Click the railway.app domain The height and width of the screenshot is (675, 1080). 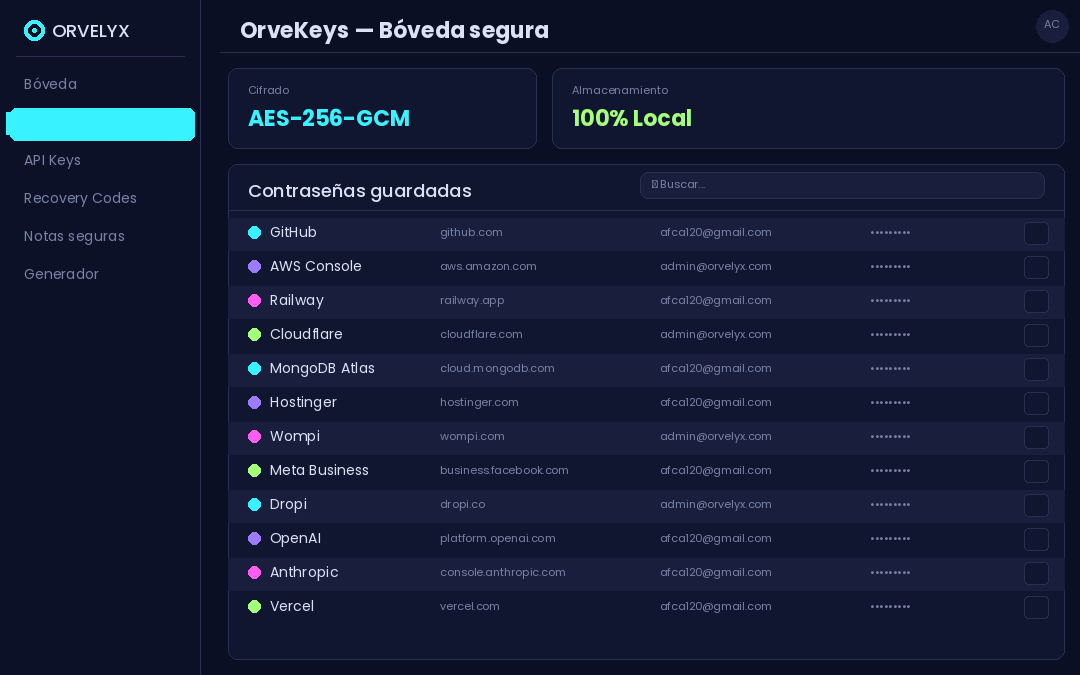click(x=472, y=301)
